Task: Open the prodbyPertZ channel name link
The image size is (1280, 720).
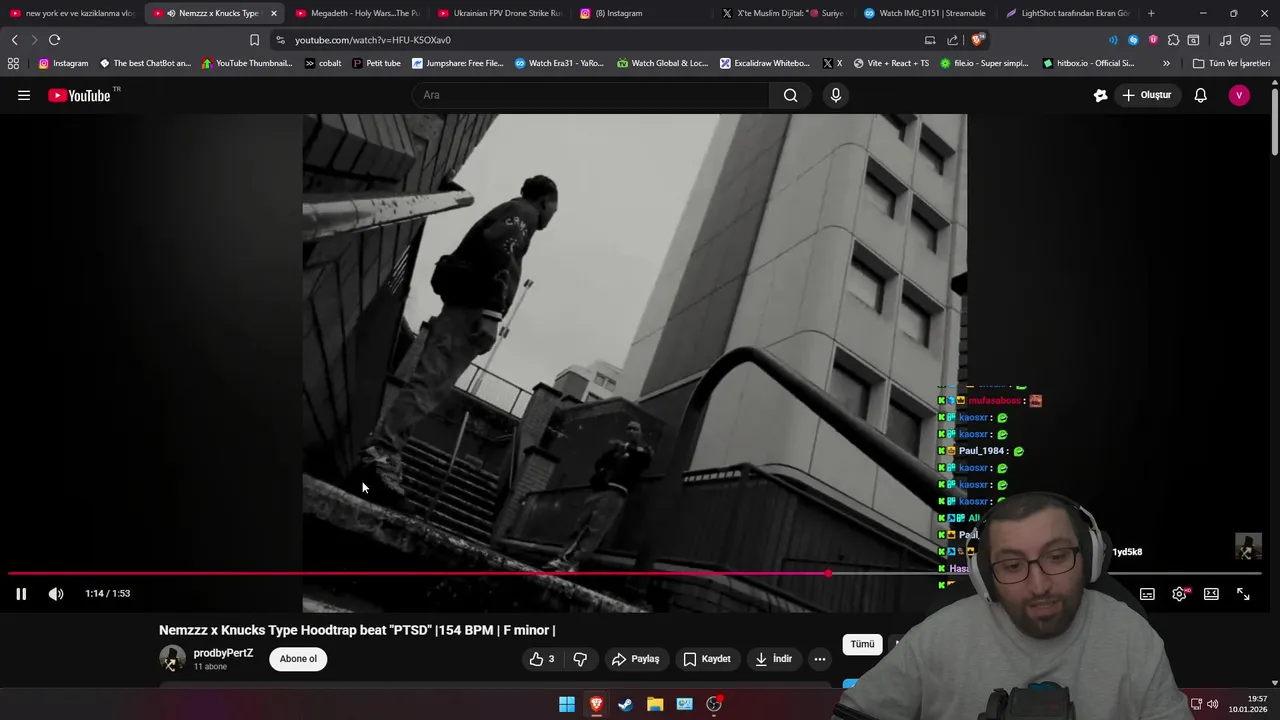Action: (x=223, y=653)
